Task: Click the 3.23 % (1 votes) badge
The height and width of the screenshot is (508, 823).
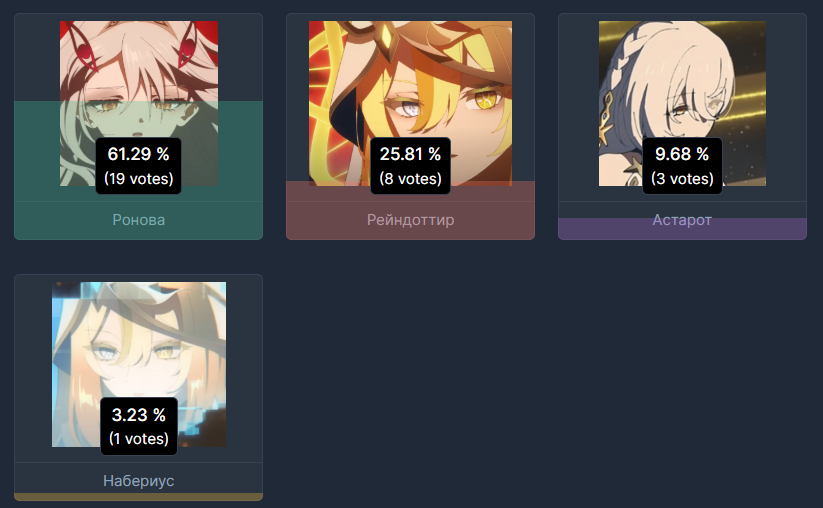Action: point(139,426)
